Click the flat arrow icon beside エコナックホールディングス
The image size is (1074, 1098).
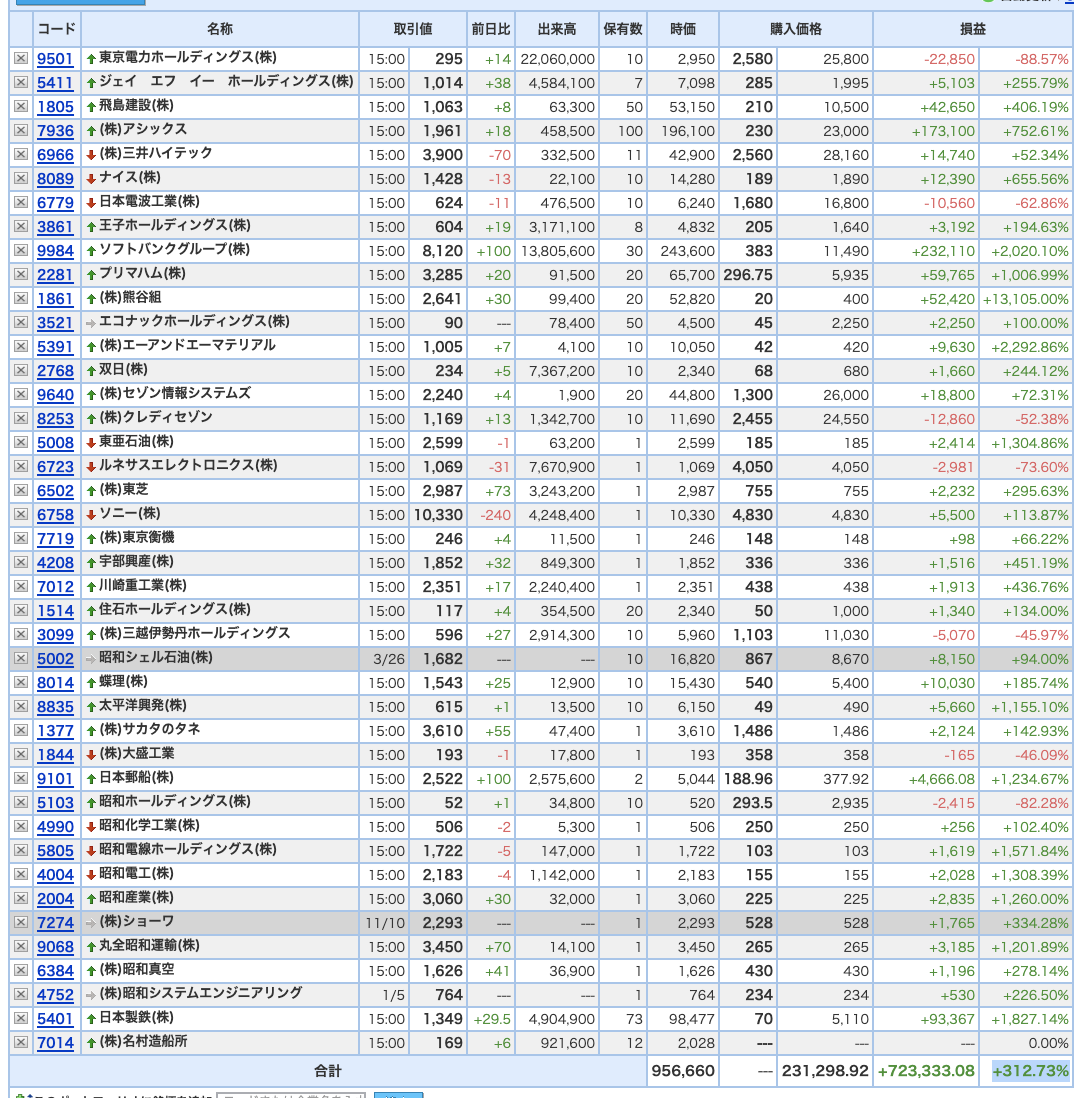click(91, 323)
